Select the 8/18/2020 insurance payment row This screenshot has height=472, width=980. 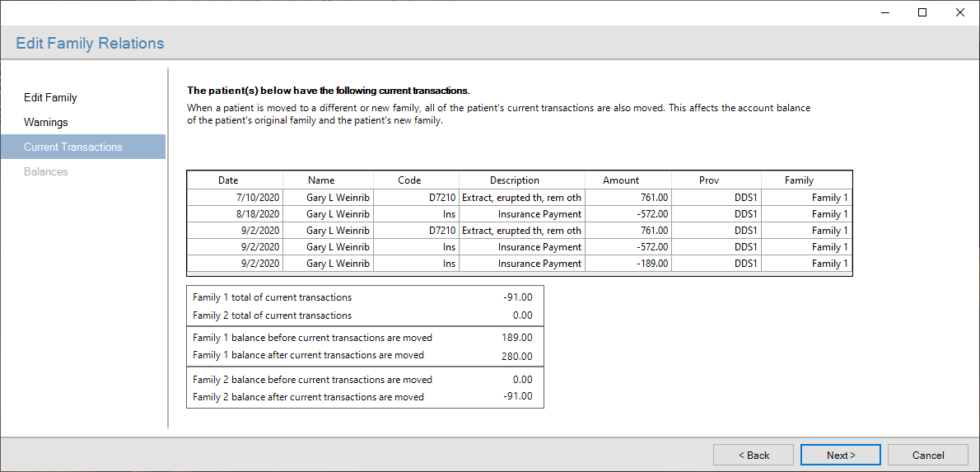click(x=518, y=214)
